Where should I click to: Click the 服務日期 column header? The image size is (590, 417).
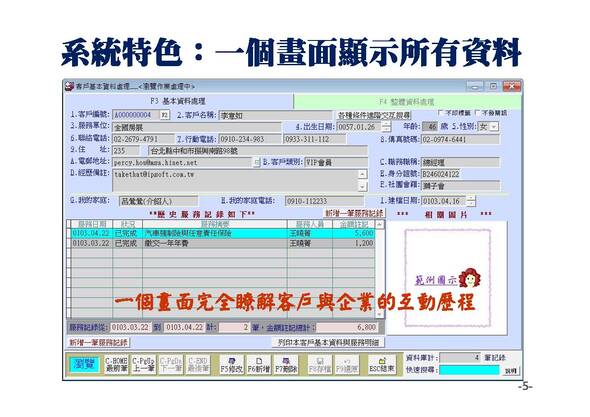(x=91, y=224)
